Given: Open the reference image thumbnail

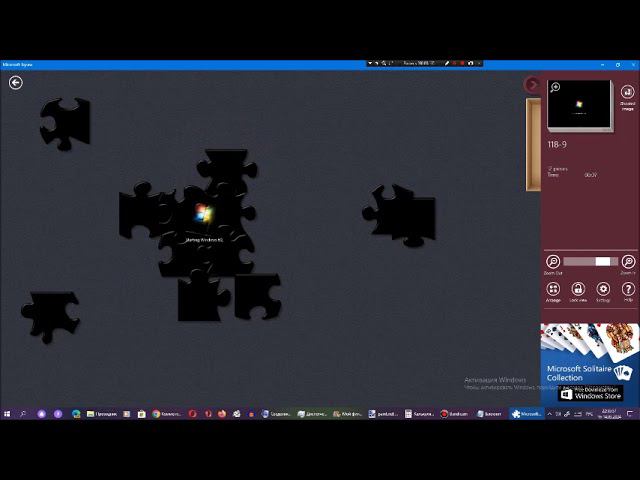Looking at the screenshot, I should [580, 104].
